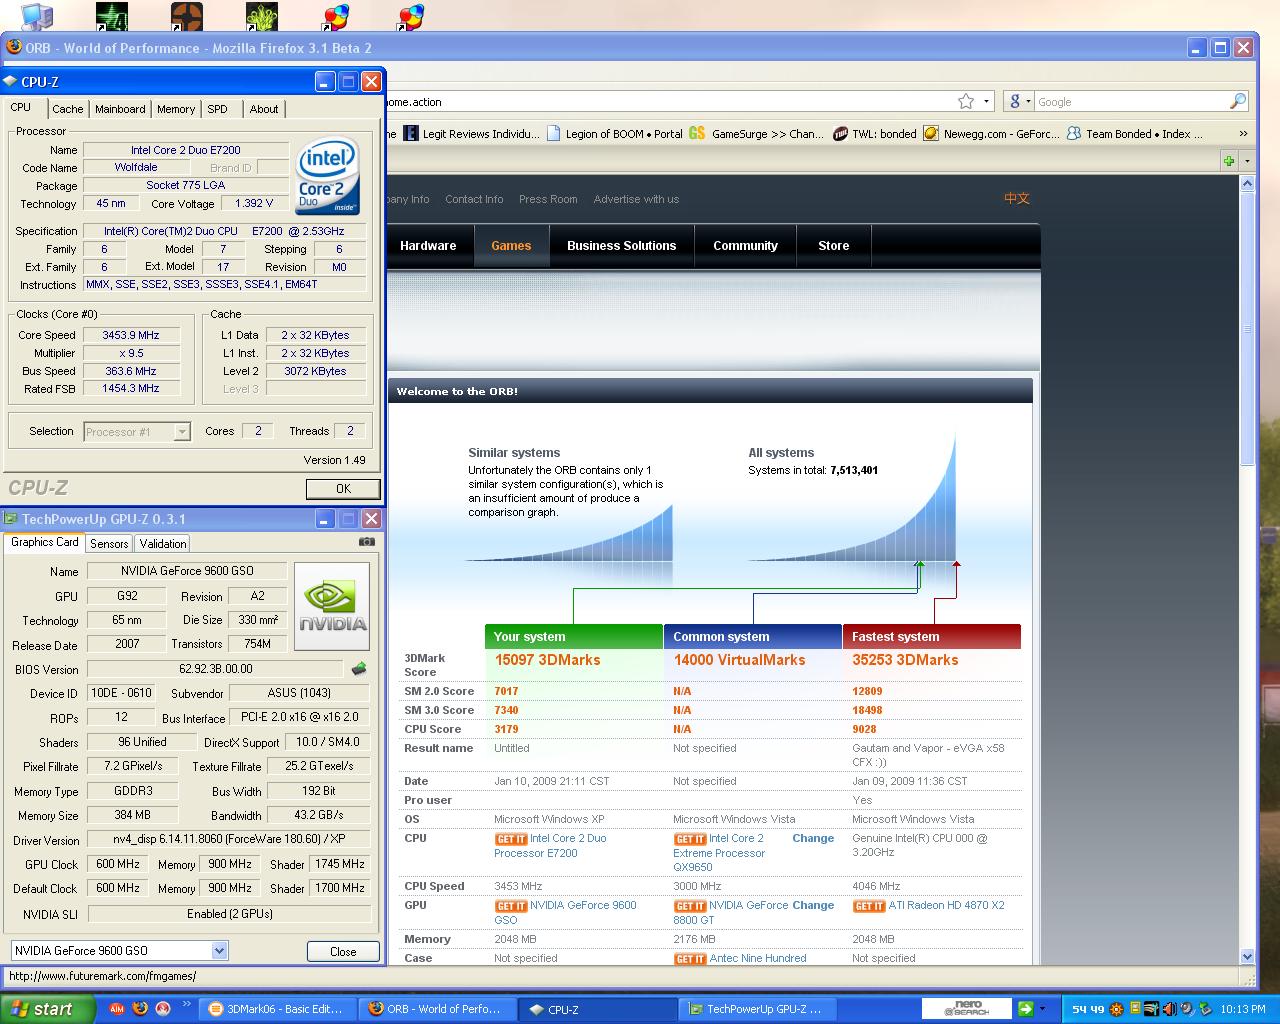Click Change link next to common system CPU
The width and height of the screenshot is (1280, 1024).
click(813, 839)
